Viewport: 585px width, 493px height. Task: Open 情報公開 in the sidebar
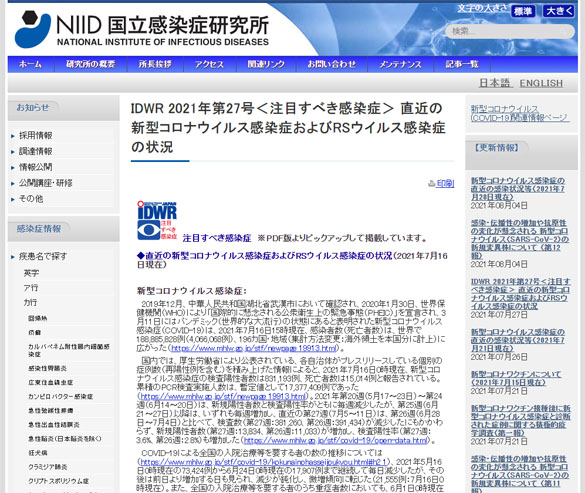click(35, 167)
